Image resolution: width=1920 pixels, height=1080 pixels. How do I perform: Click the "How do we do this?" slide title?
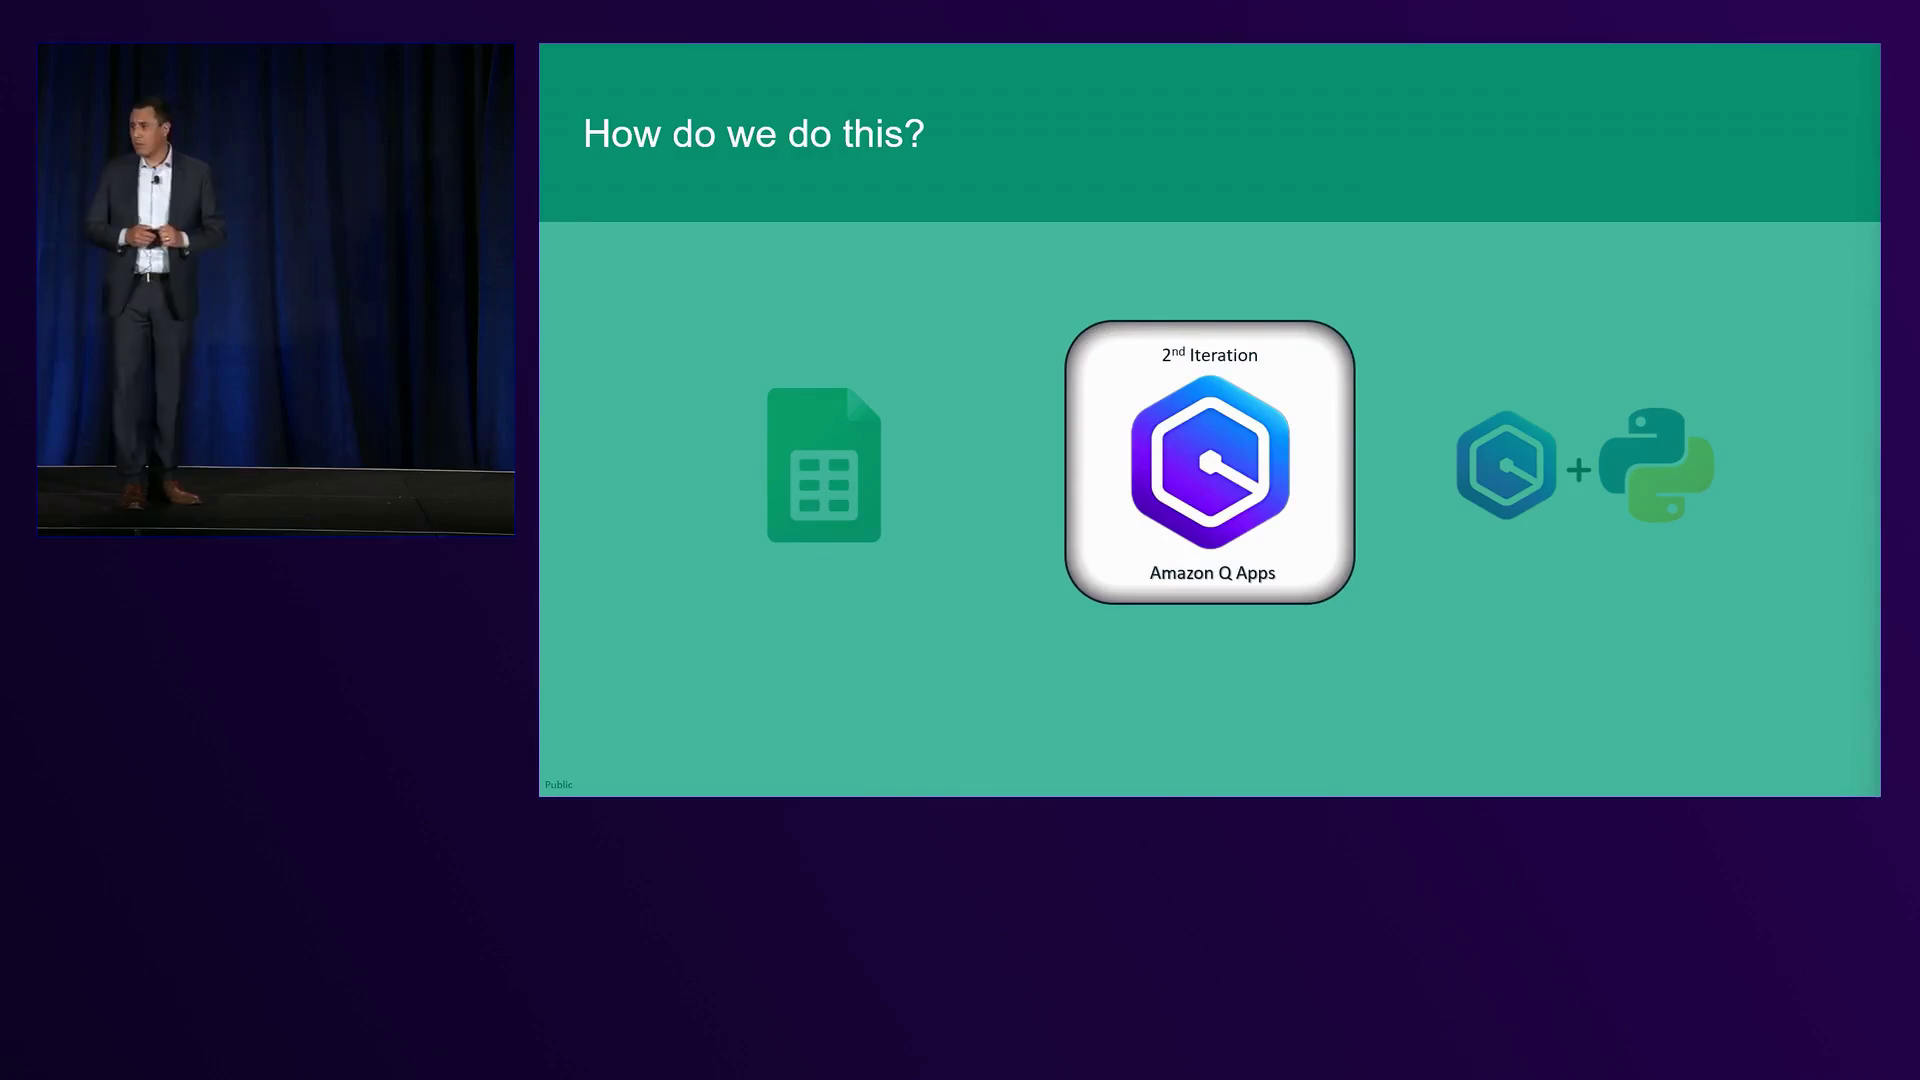click(753, 134)
